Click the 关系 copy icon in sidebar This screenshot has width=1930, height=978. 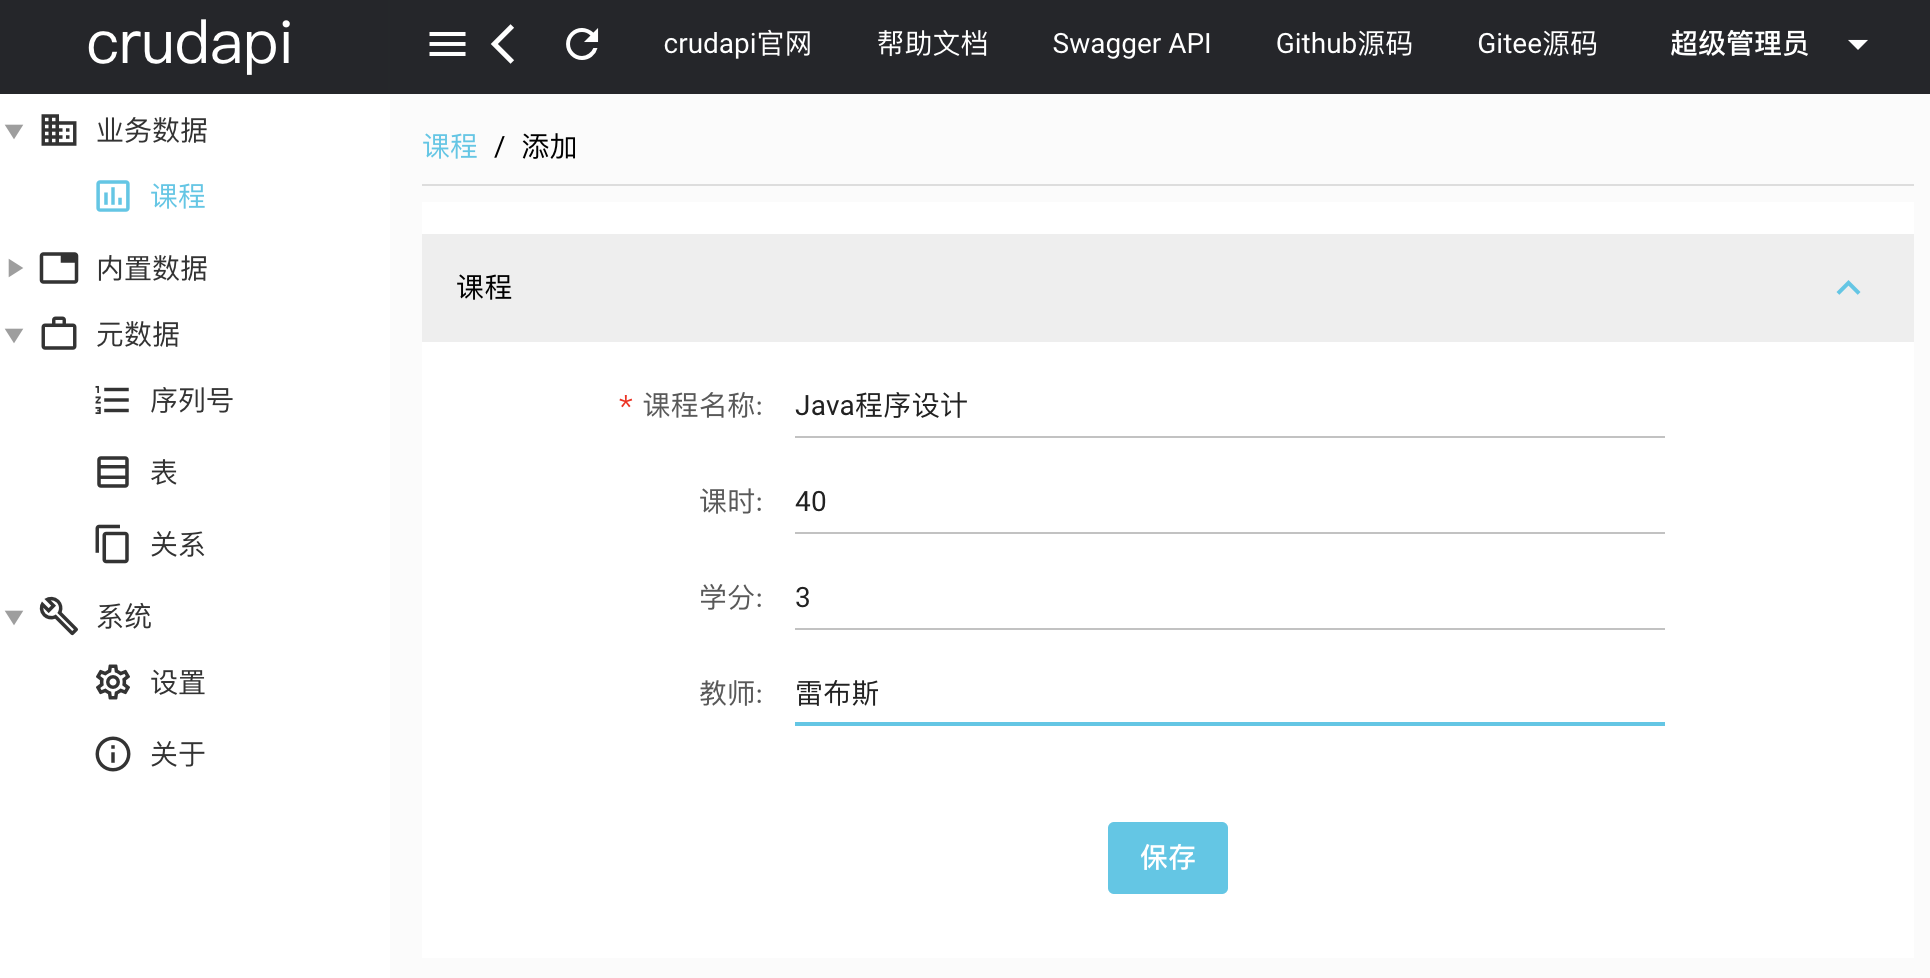pos(112,544)
